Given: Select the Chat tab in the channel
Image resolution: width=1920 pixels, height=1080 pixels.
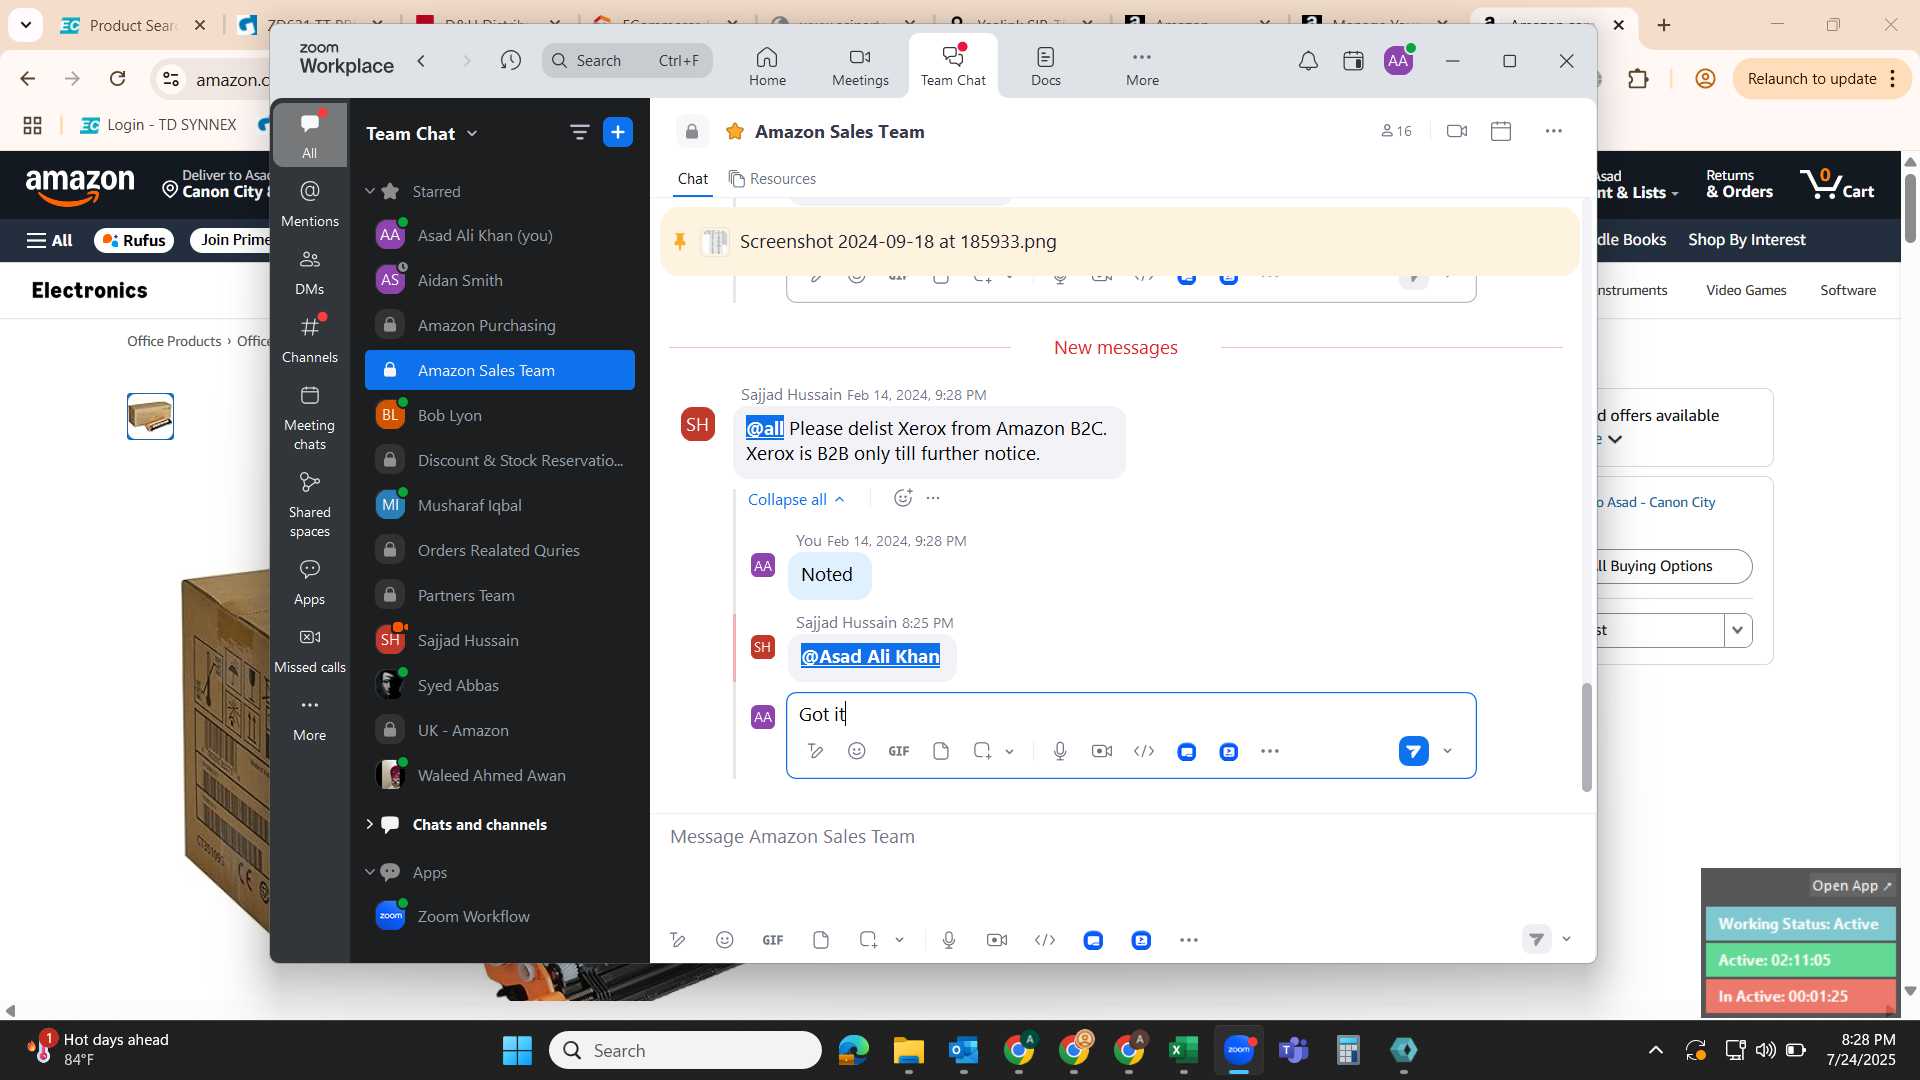Looking at the screenshot, I should (692, 178).
